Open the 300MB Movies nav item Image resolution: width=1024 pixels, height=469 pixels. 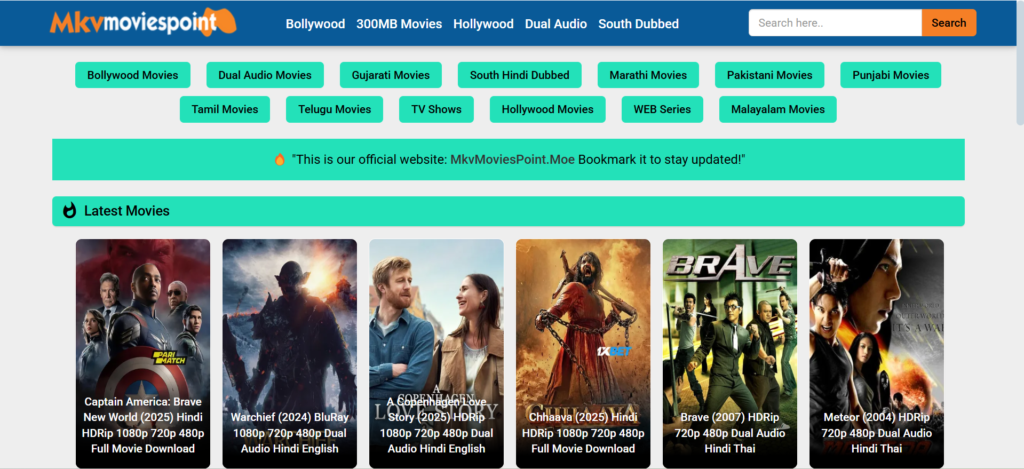click(x=399, y=24)
